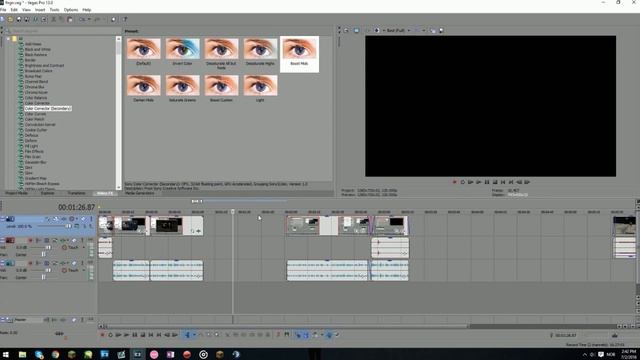The image size is (640, 360).
Task: Select the Brightness and Contrast effect
Action: click(44, 65)
